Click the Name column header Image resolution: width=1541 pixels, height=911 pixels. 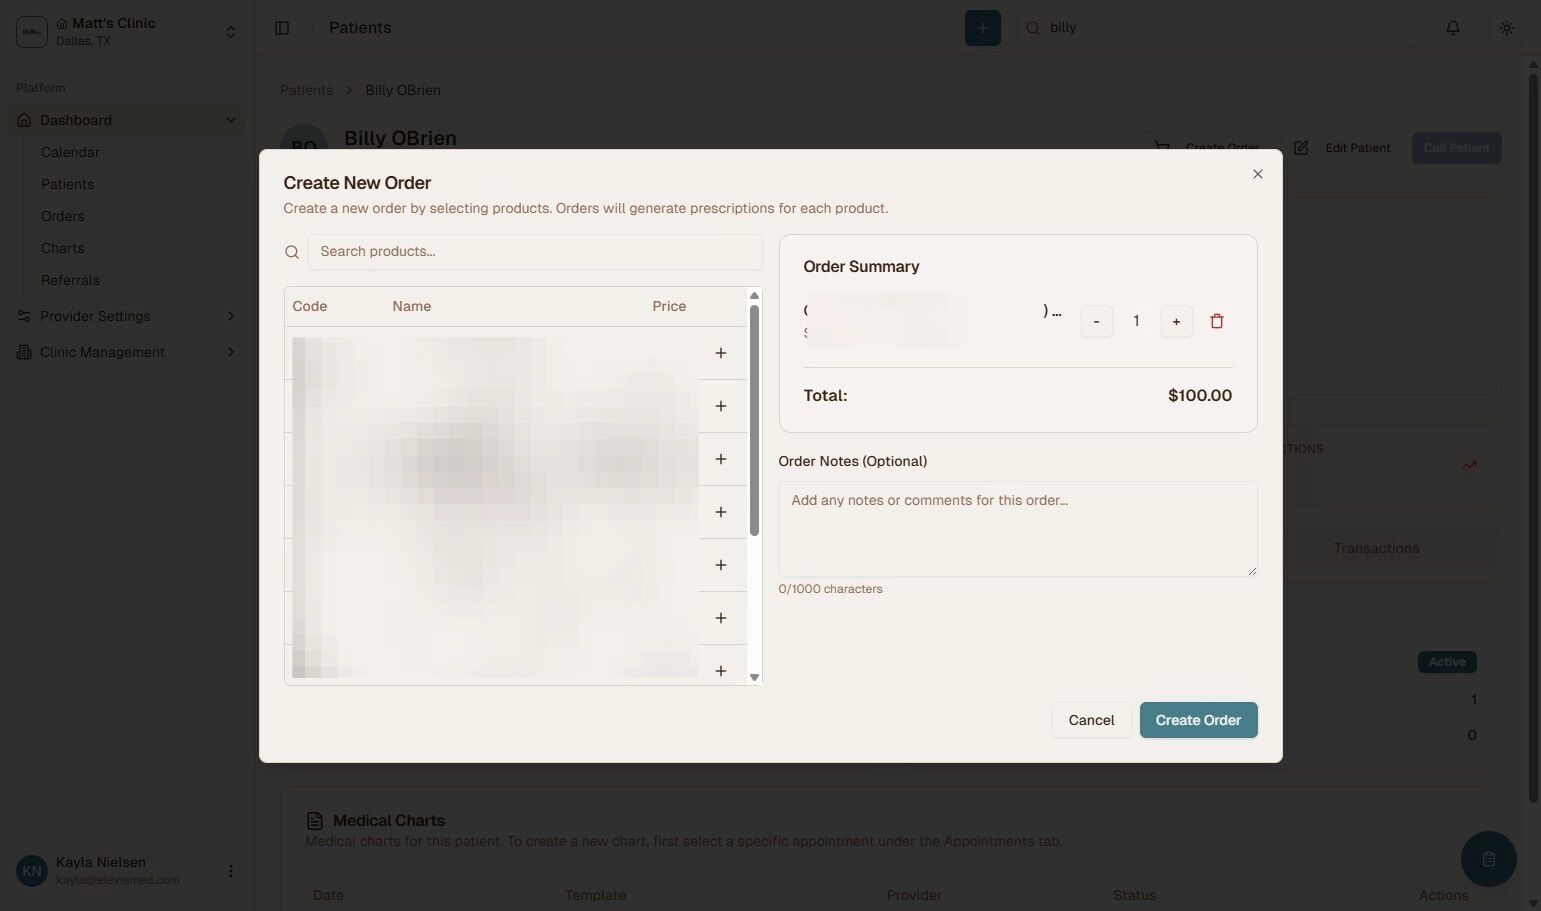point(412,306)
